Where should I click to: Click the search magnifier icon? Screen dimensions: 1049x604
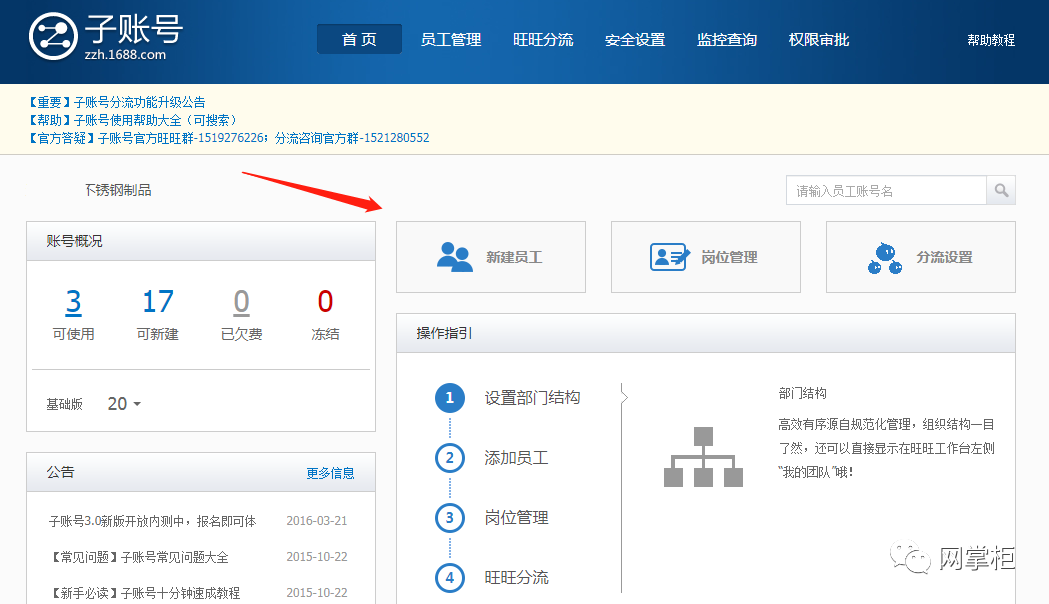(x=1000, y=190)
